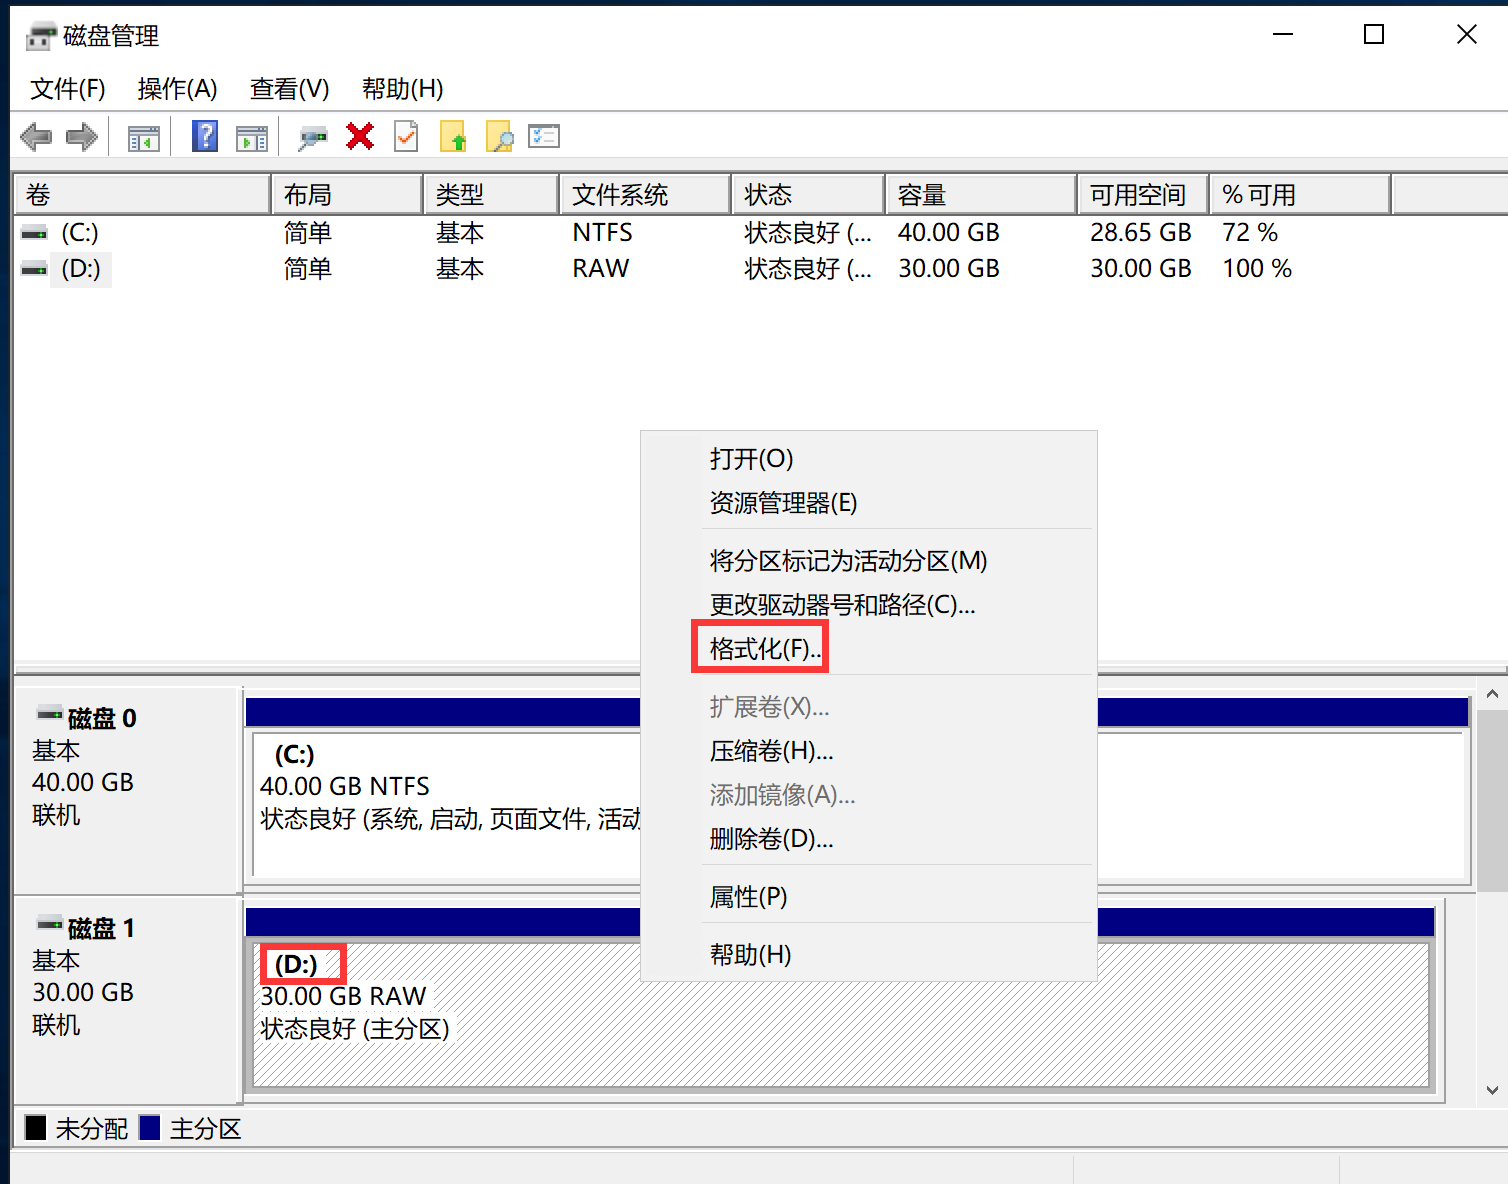Click the show/hide action pane icon

pyautogui.click(x=252, y=138)
